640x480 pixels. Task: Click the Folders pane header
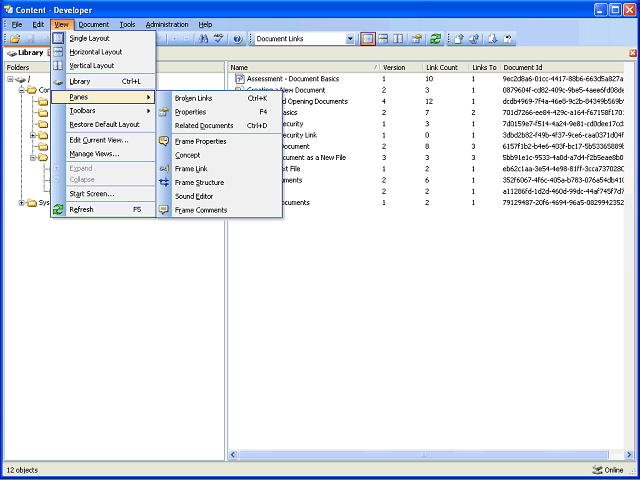(x=114, y=67)
